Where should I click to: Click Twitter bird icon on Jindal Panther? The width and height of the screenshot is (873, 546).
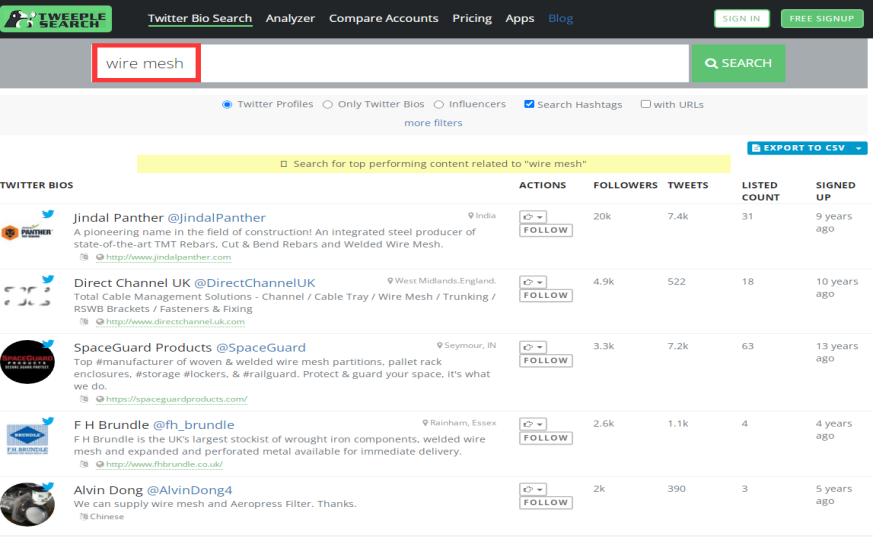tap(48, 214)
